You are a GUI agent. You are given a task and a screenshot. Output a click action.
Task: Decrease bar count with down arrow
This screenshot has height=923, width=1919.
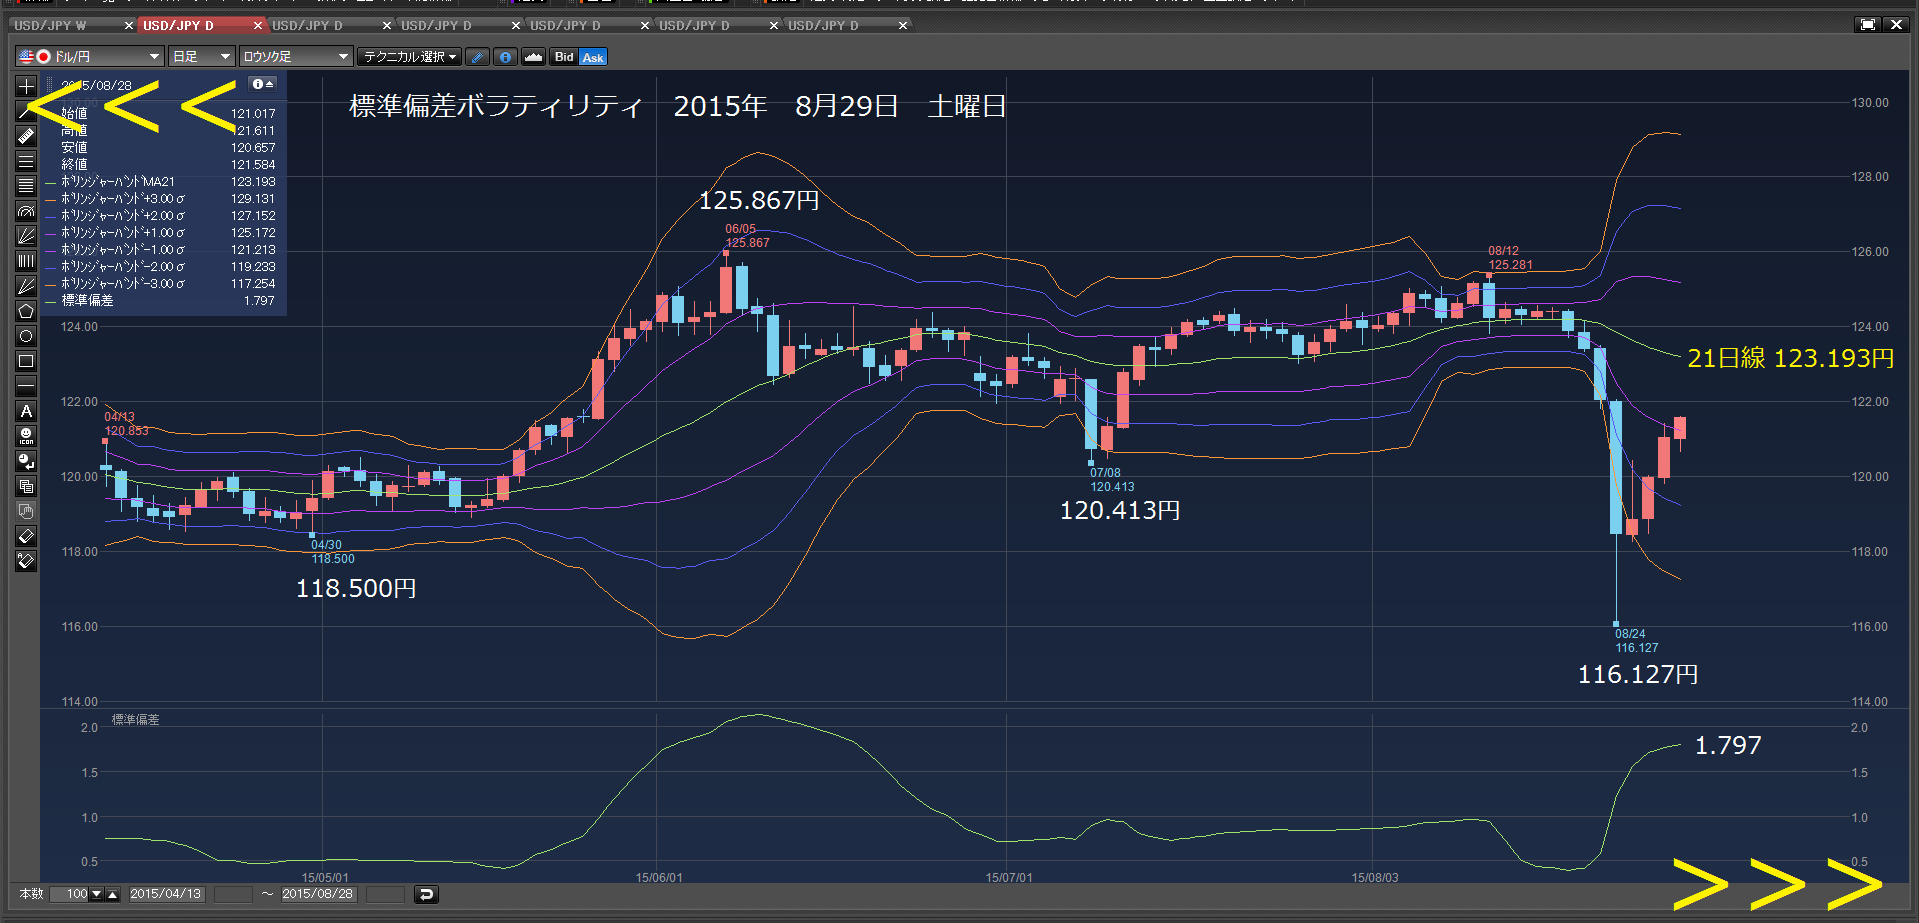coord(97,894)
